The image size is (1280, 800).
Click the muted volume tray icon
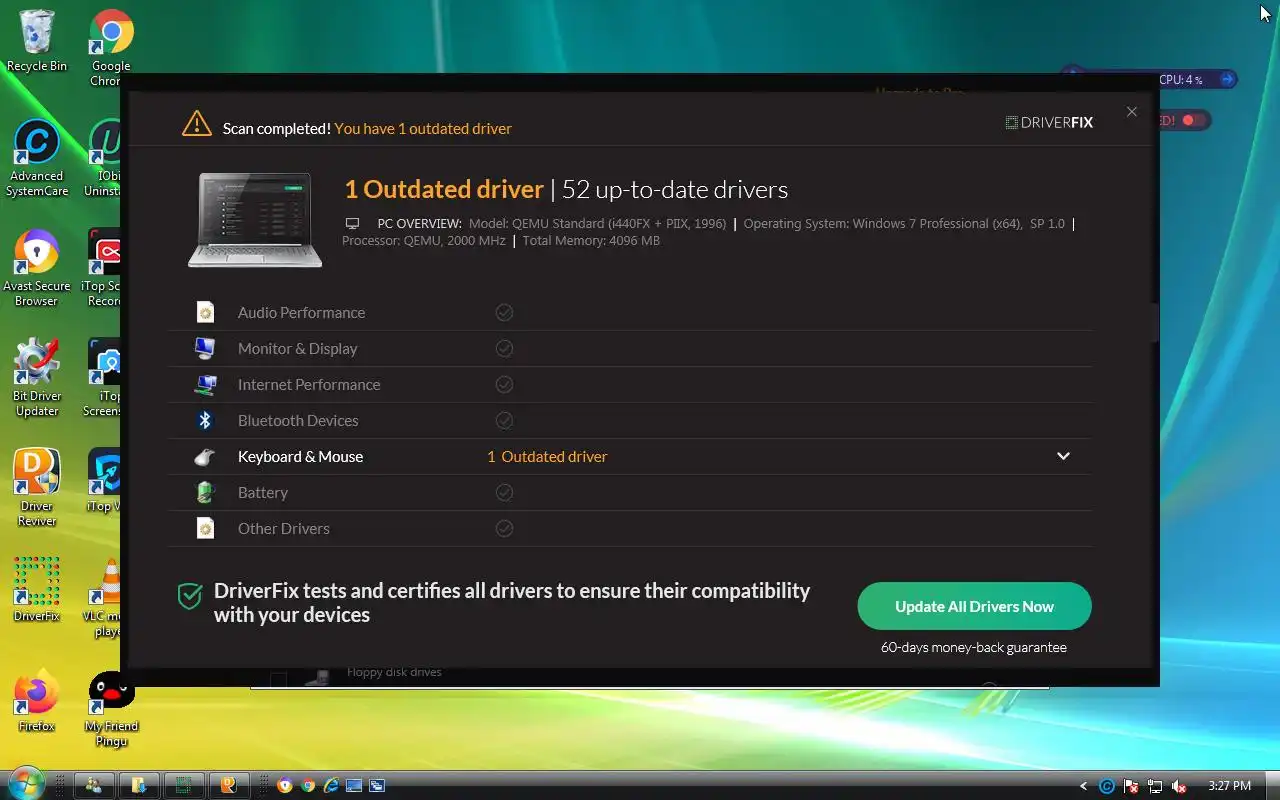tap(1179, 786)
